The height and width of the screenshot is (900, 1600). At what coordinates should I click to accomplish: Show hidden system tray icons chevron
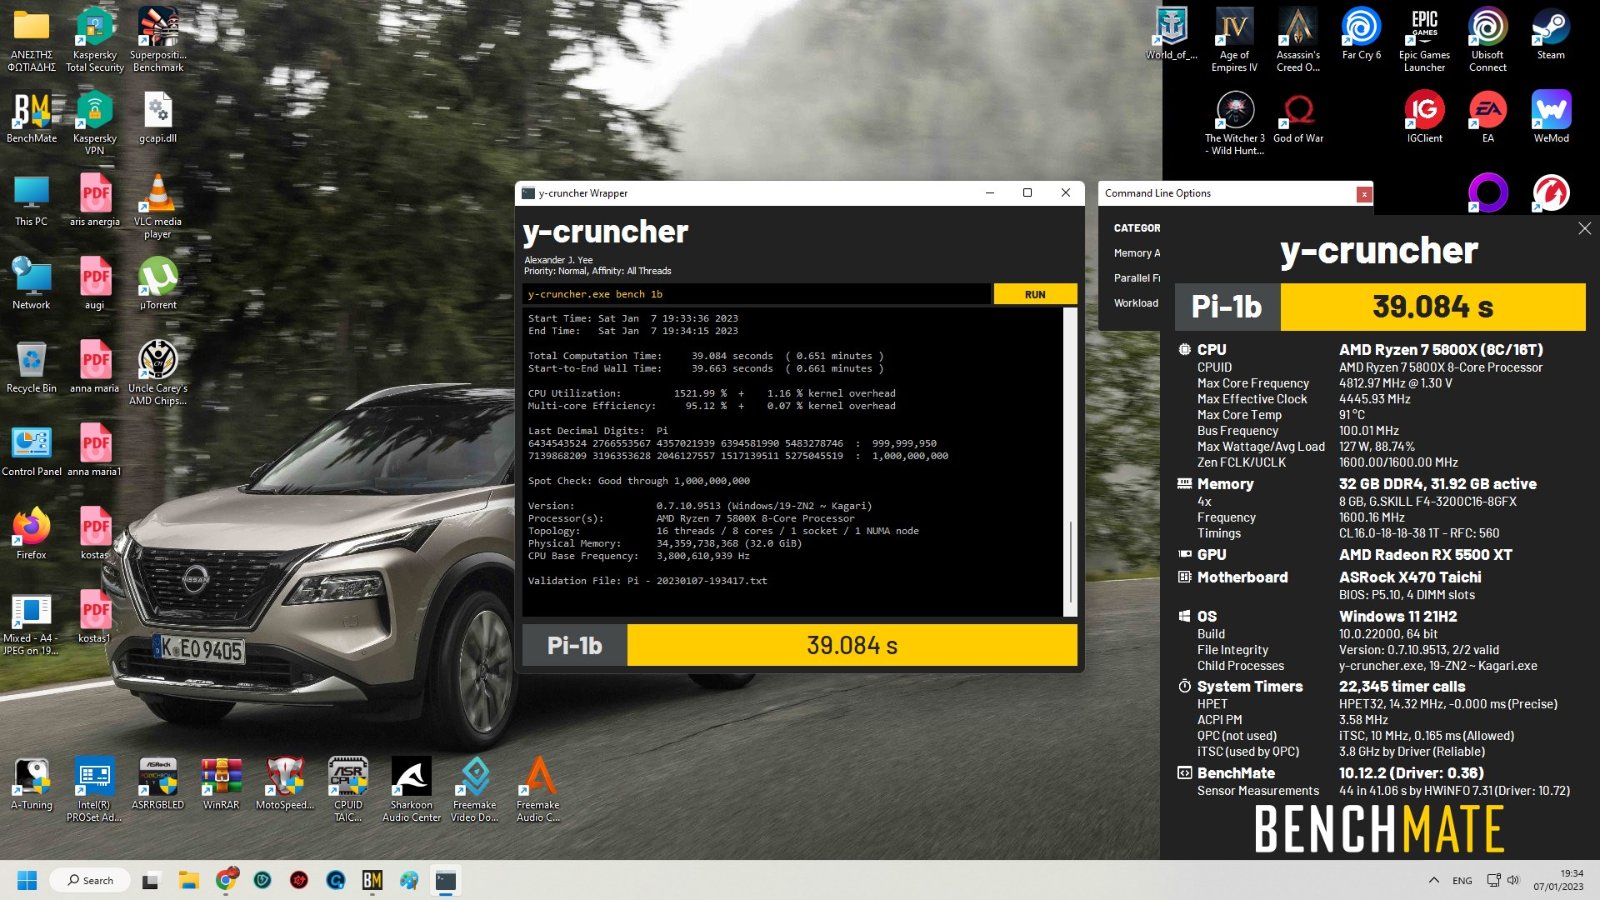click(1434, 880)
